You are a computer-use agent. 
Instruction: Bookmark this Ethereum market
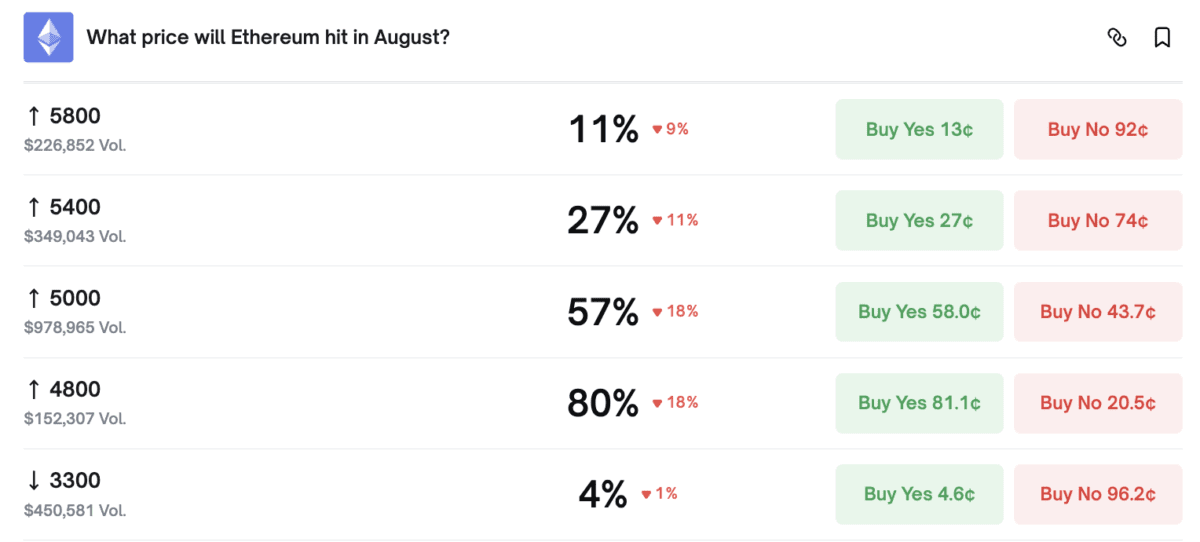(x=1162, y=38)
